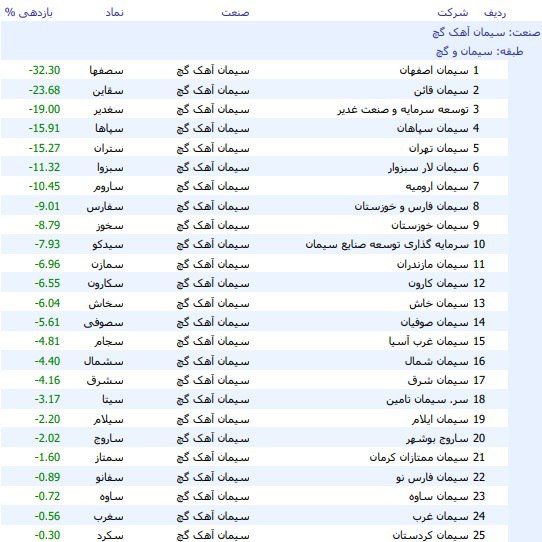Sort by the بازدهی % column header
The height and width of the screenshot is (542, 542).
pyautogui.click(x=29, y=13)
